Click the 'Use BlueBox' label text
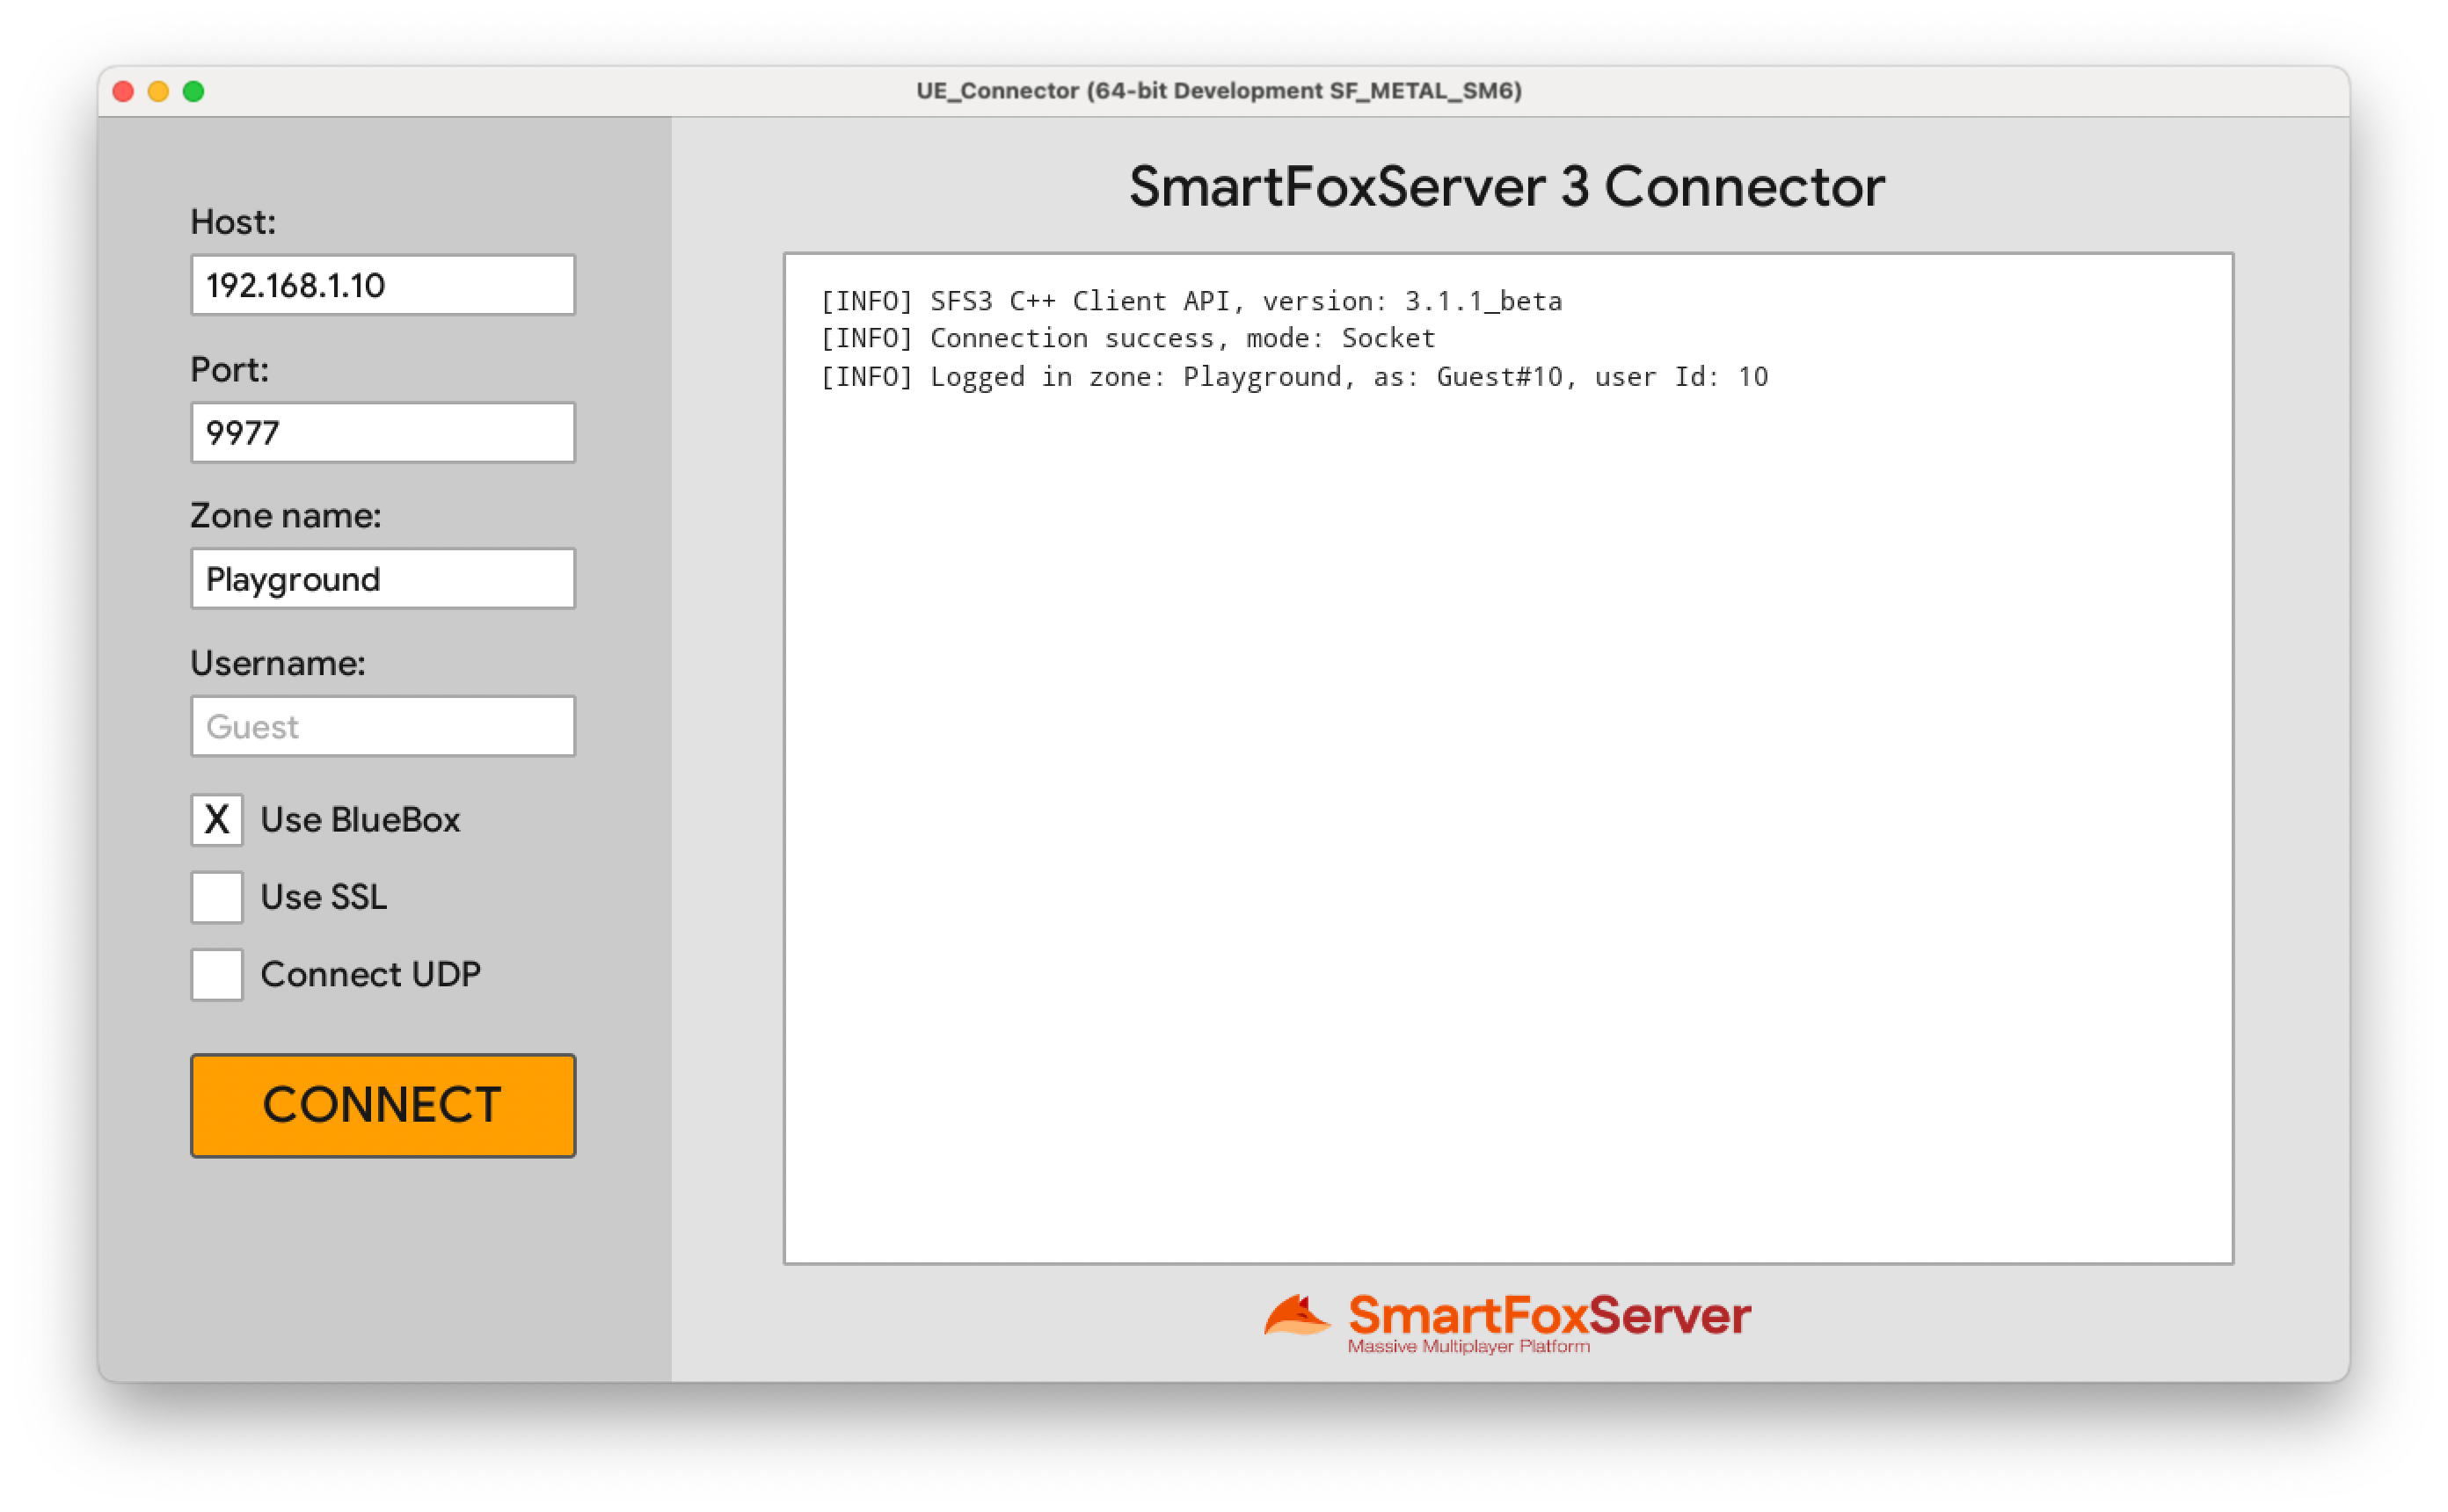Screen dimensions: 2448x1512 click(360, 820)
